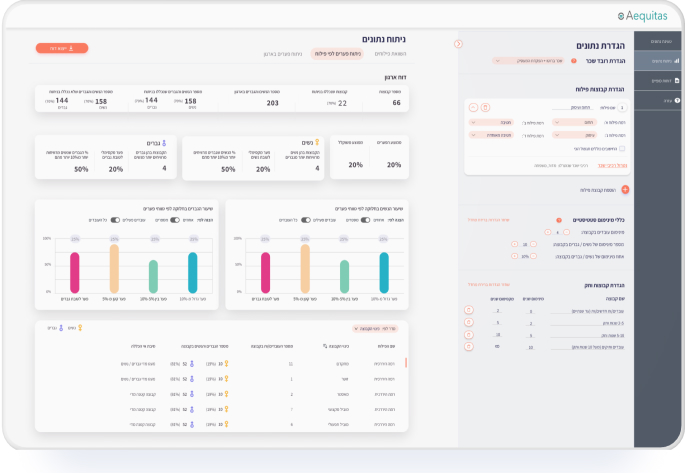Open the salary component dropdown at top
685x473 pixels.
pos(529,61)
